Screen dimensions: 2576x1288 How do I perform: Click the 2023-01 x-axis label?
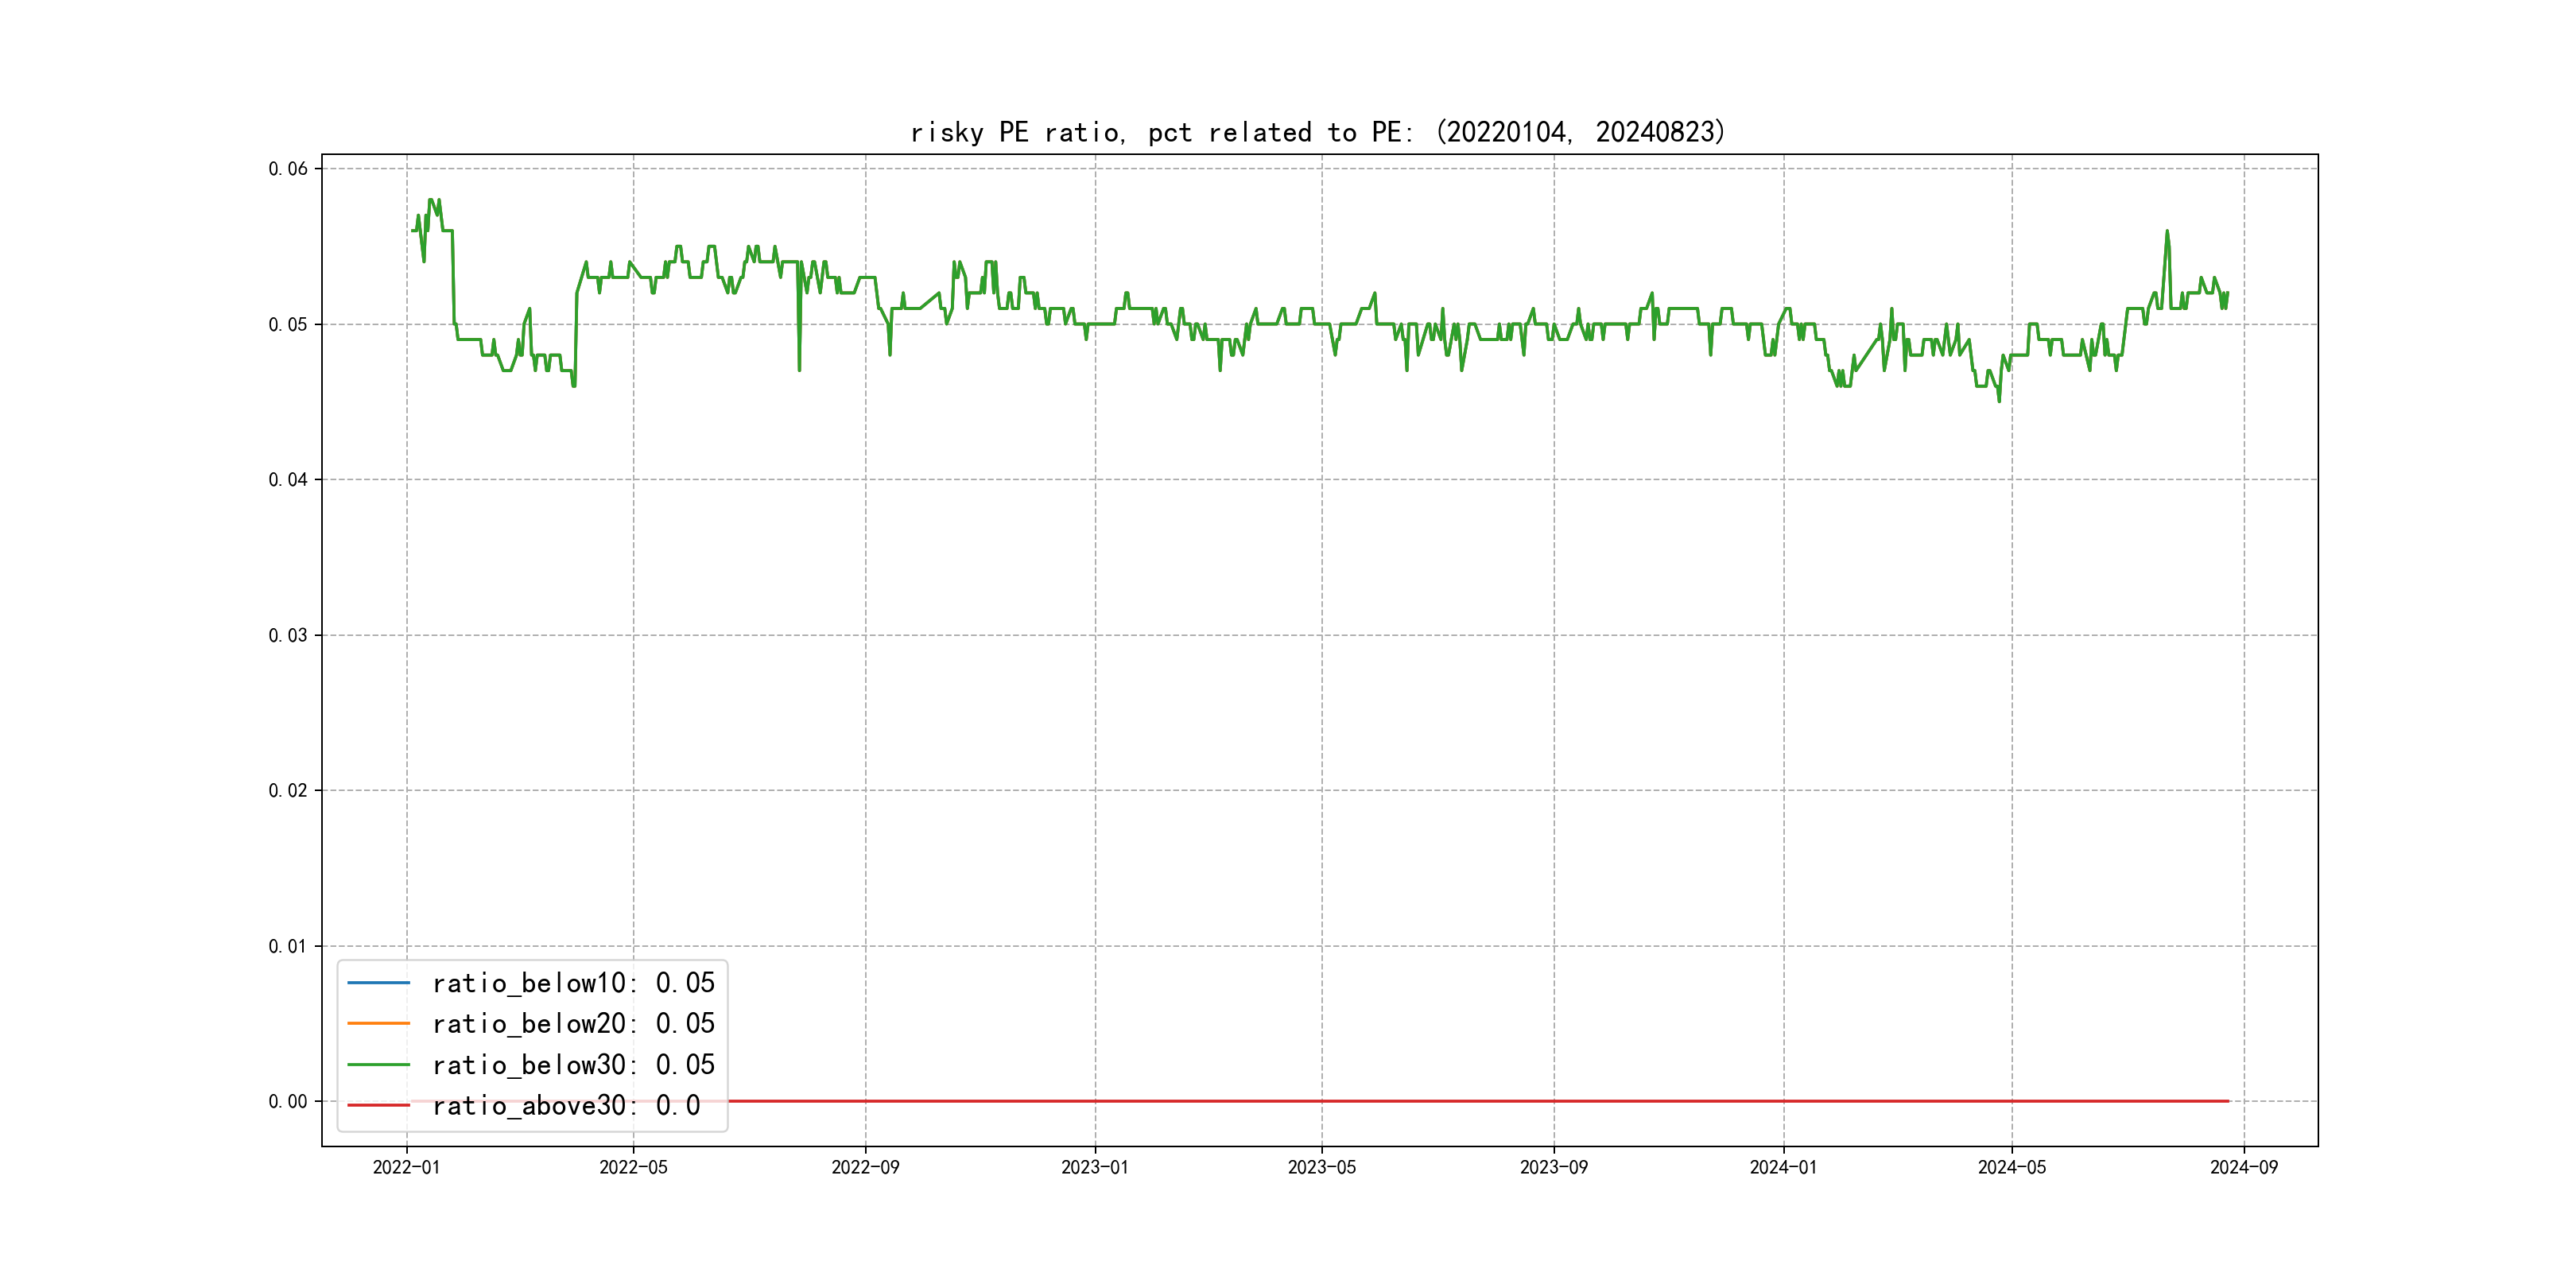1094,1167
